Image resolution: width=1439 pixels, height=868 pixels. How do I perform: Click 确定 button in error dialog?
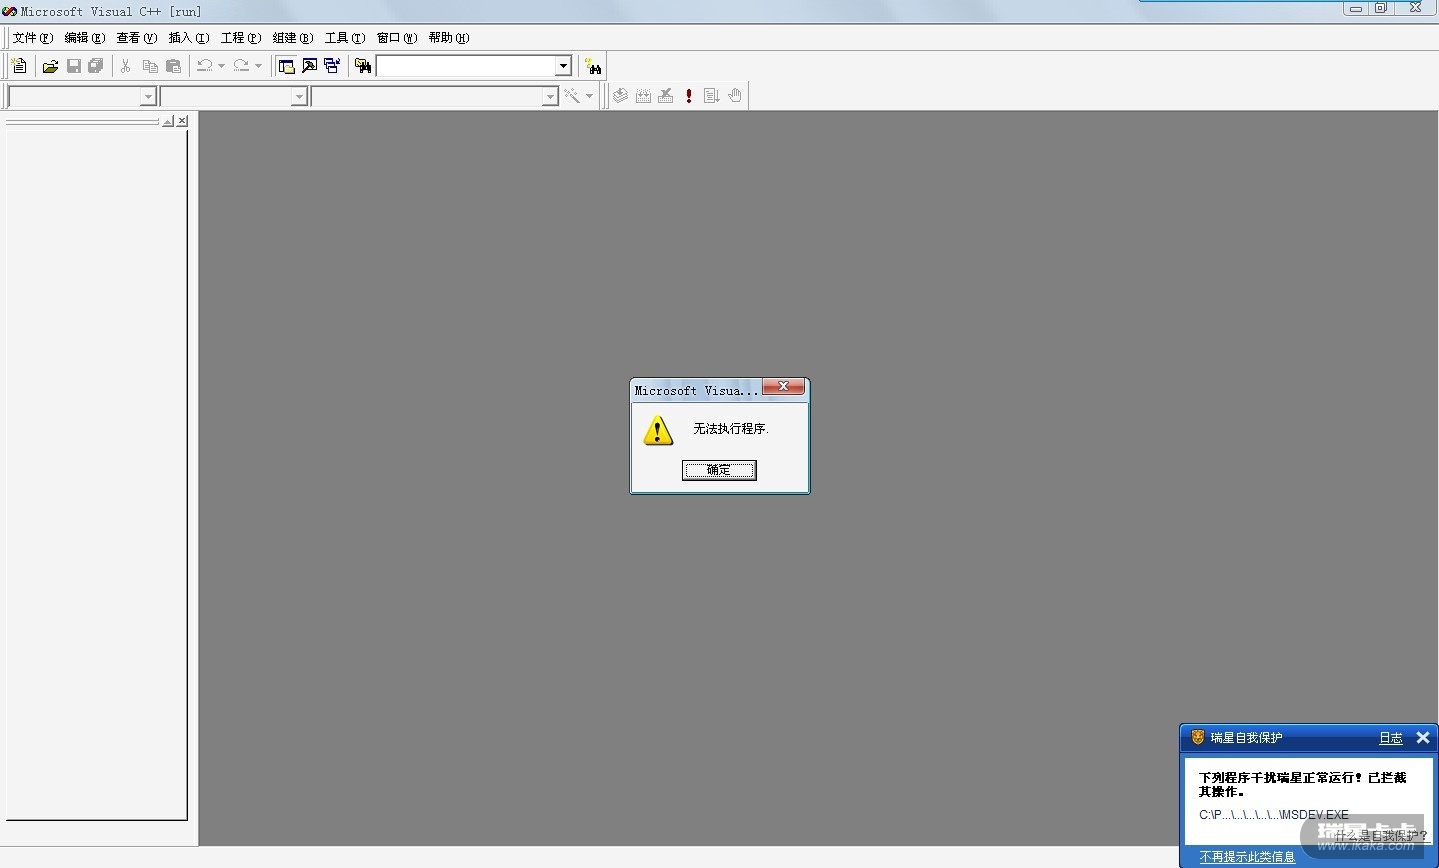click(719, 470)
